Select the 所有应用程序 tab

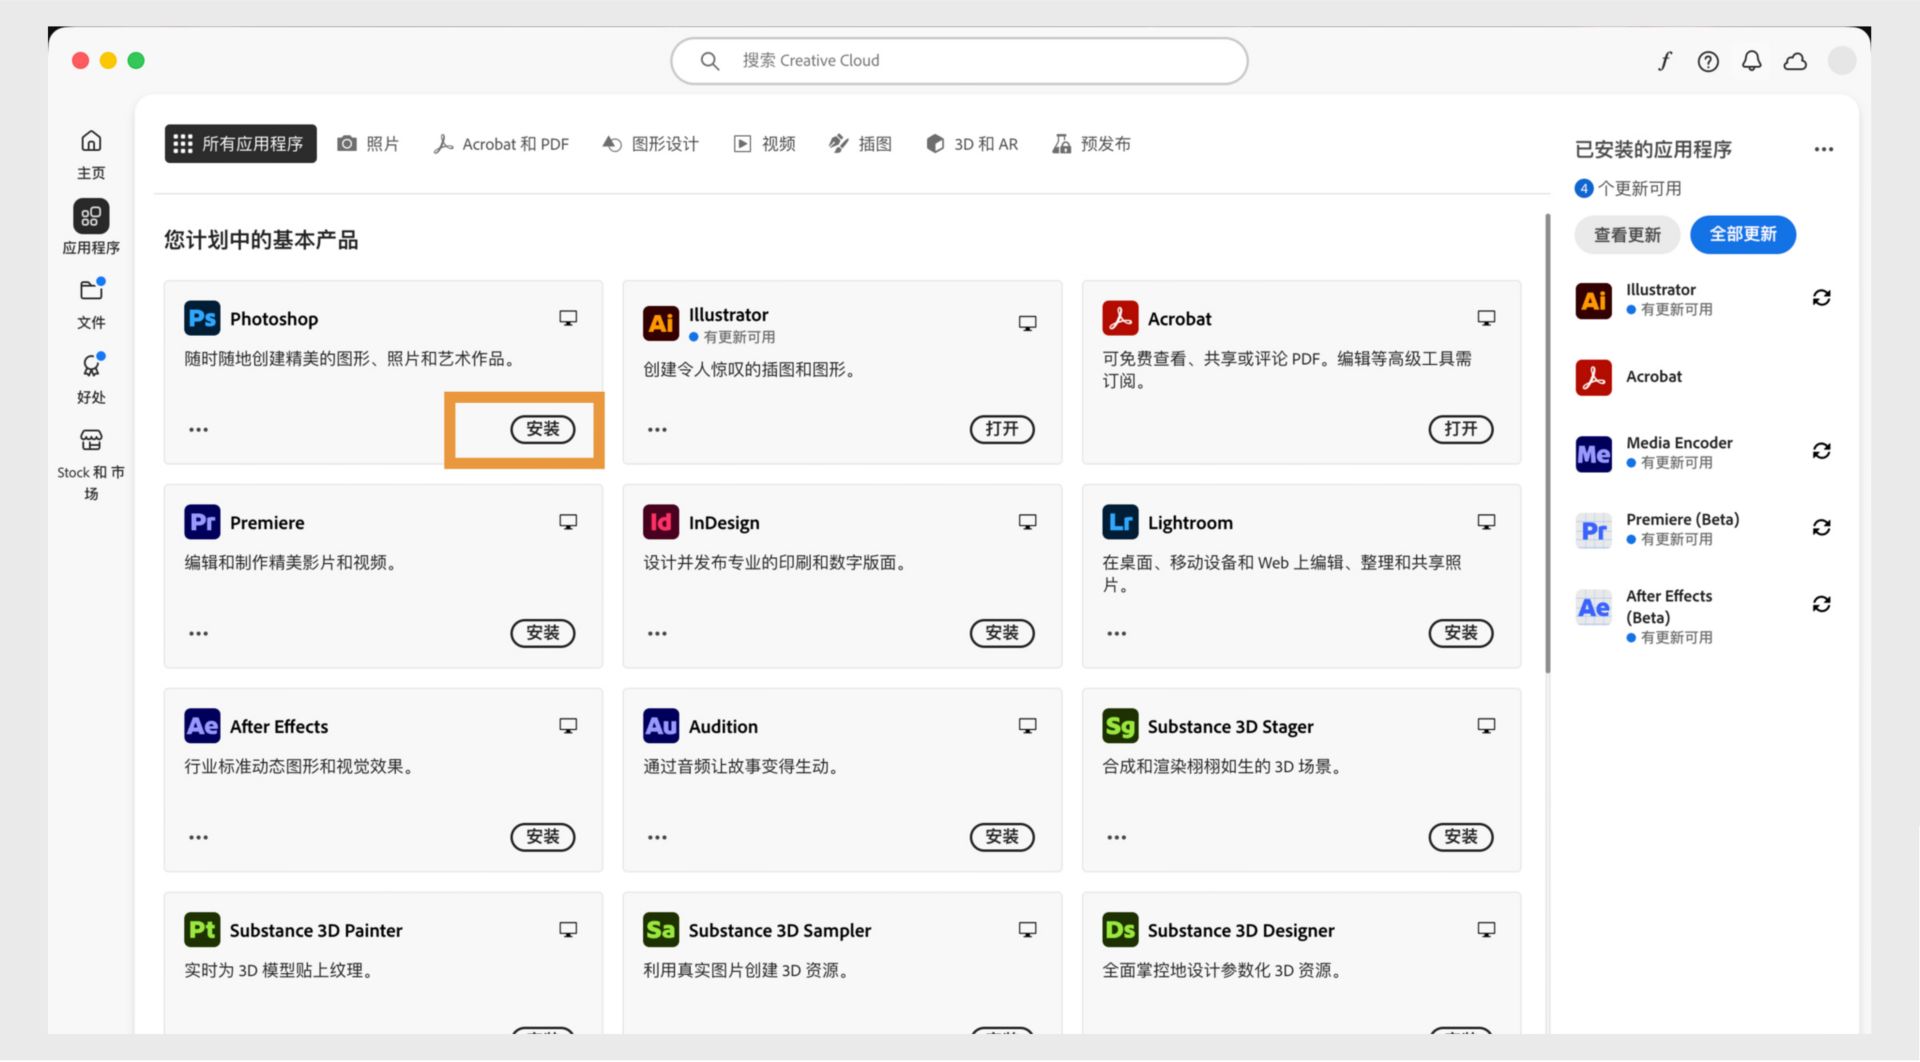(240, 144)
